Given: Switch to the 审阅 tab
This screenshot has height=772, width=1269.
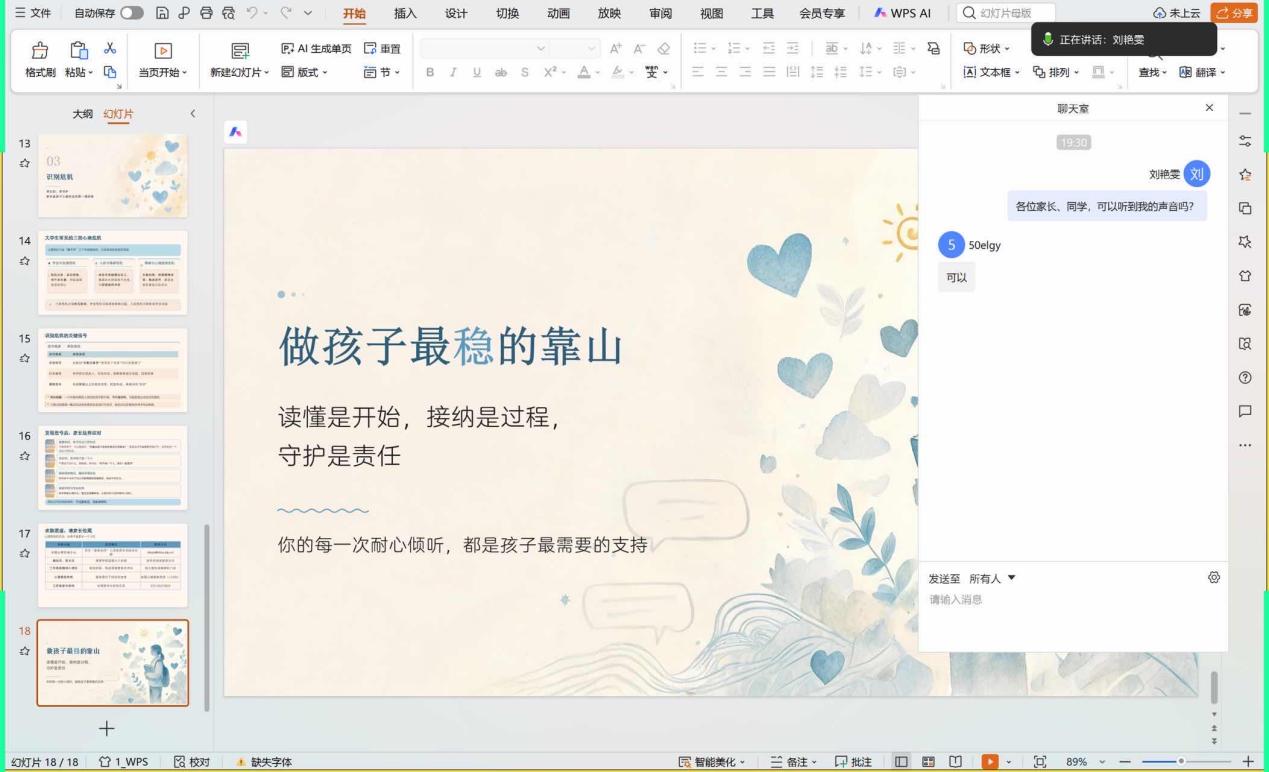Looking at the screenshot, I should coord(660,13).
